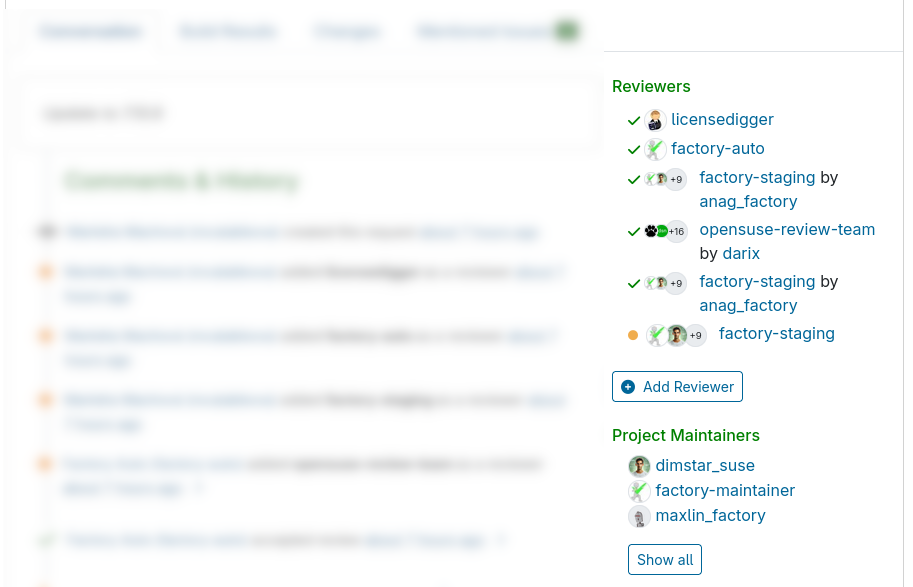Click the factory-auto reviewer avatar
Viewport: 913px width, 587px height.
tap(655, 150)
